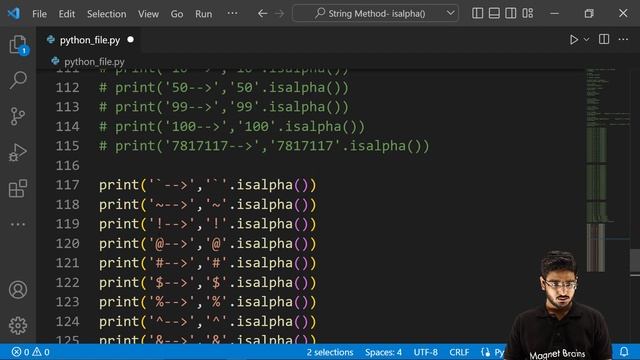Minimize the VS Code window
640x360 pixels.
pyautogui.click(x=554, y=13)
